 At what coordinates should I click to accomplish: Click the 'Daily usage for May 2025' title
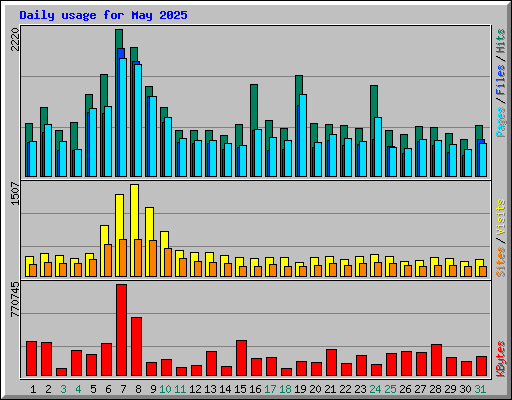[x=103, y=15]
